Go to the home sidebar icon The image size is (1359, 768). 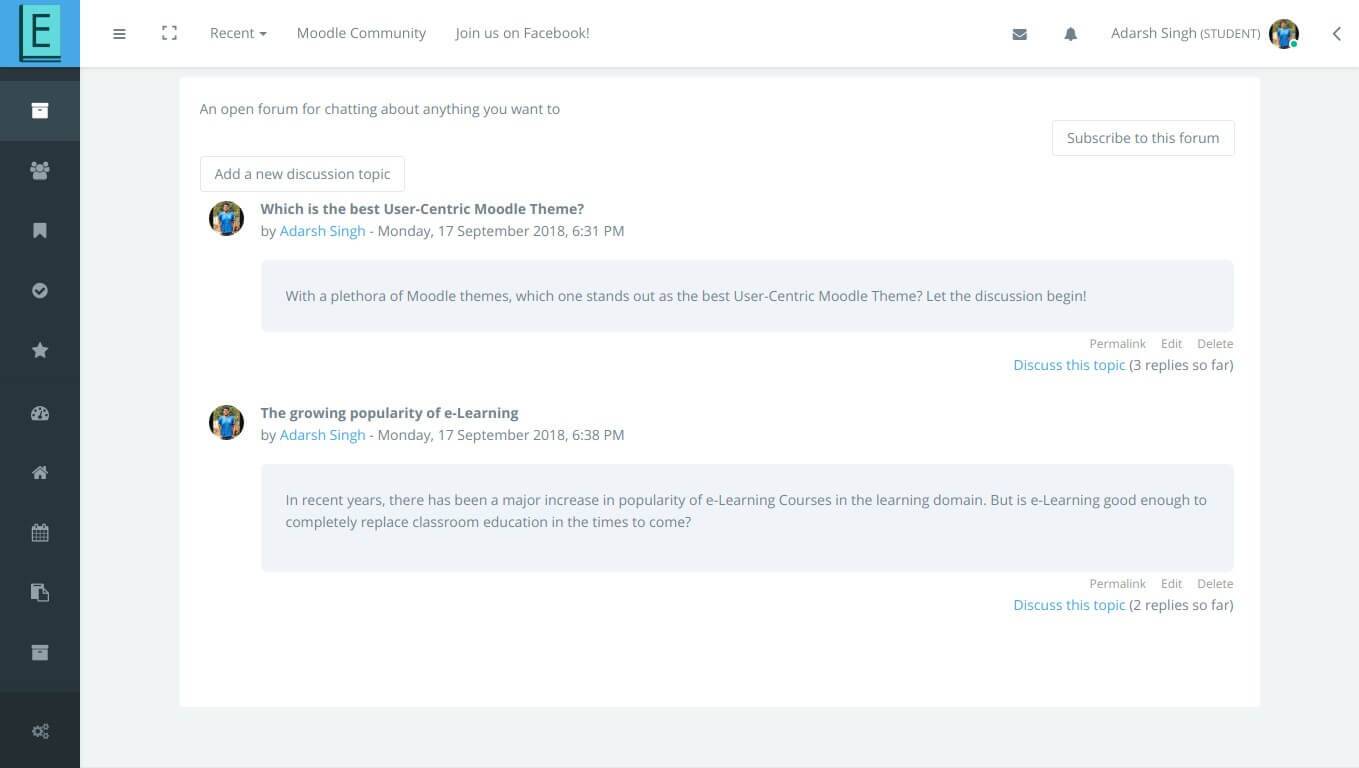pos(40,473)
